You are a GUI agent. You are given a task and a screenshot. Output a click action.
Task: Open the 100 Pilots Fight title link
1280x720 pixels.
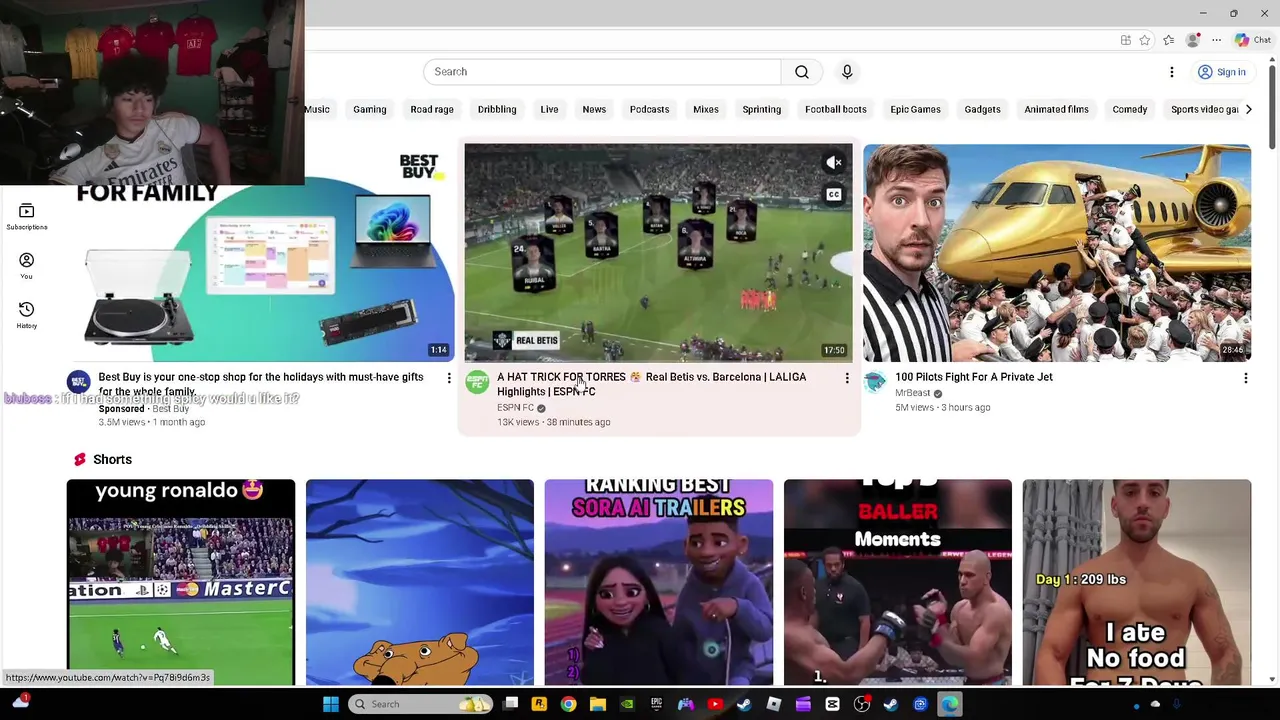(974, 377)
